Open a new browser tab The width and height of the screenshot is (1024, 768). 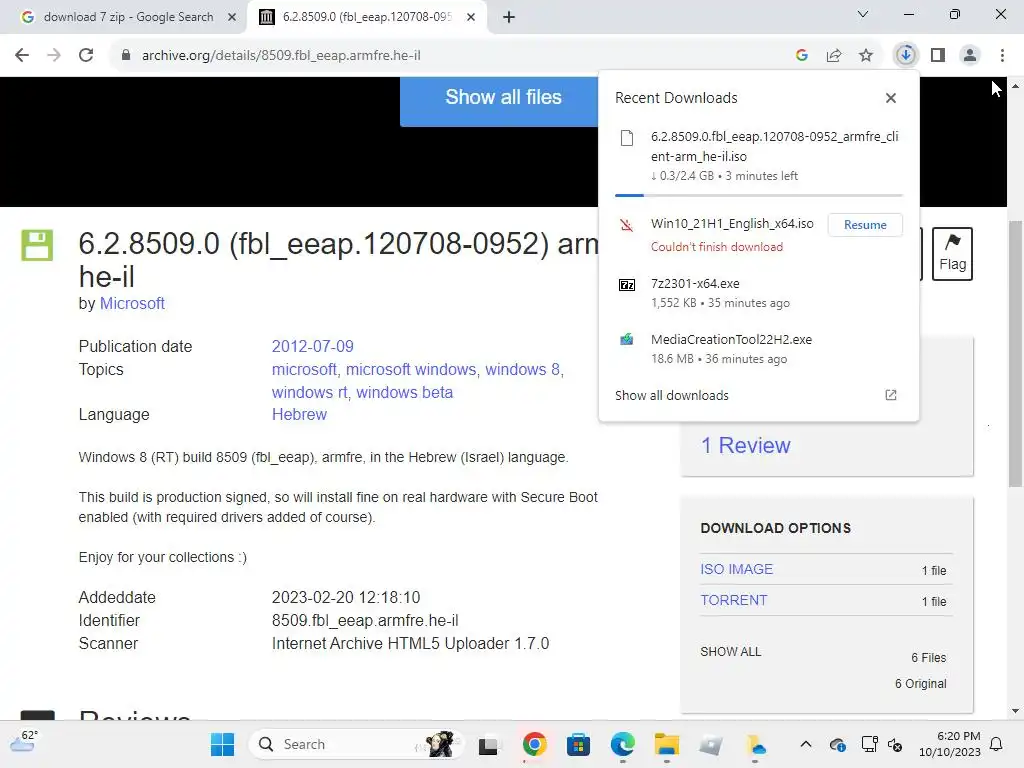coord(509,17)
